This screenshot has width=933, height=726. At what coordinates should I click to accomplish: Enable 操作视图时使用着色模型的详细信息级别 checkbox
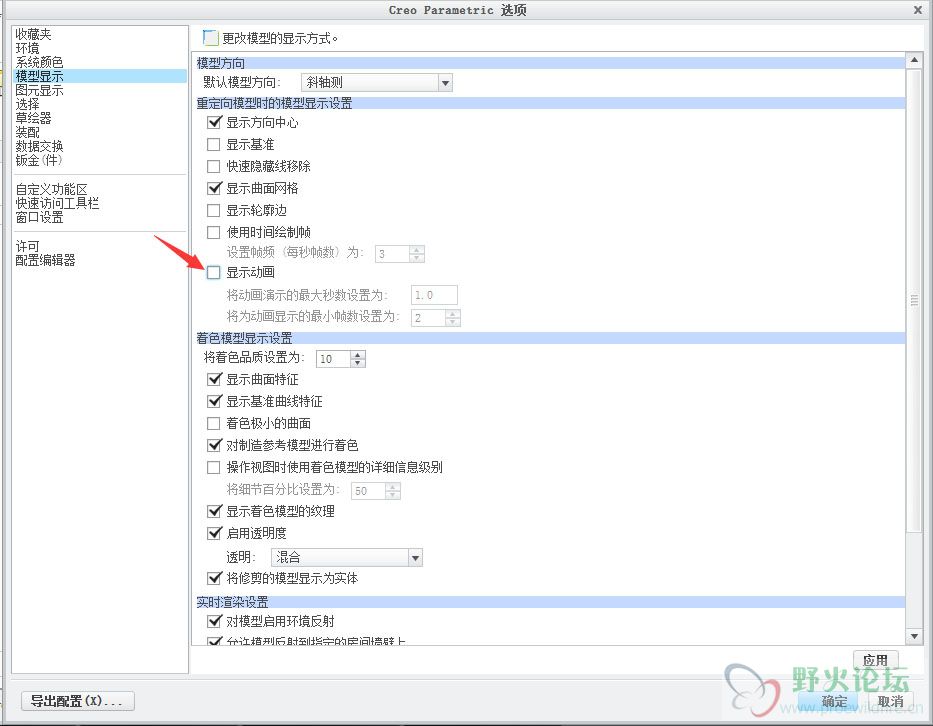(214, 468)
